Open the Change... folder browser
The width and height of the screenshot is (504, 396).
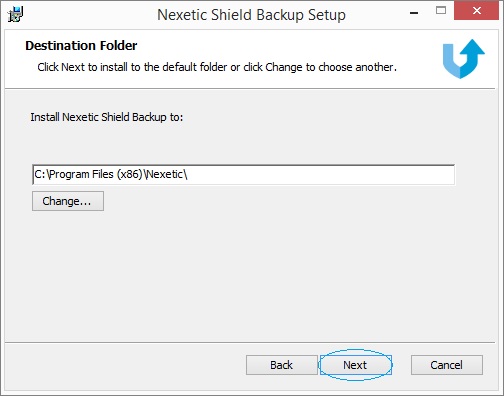click(68, 201)
